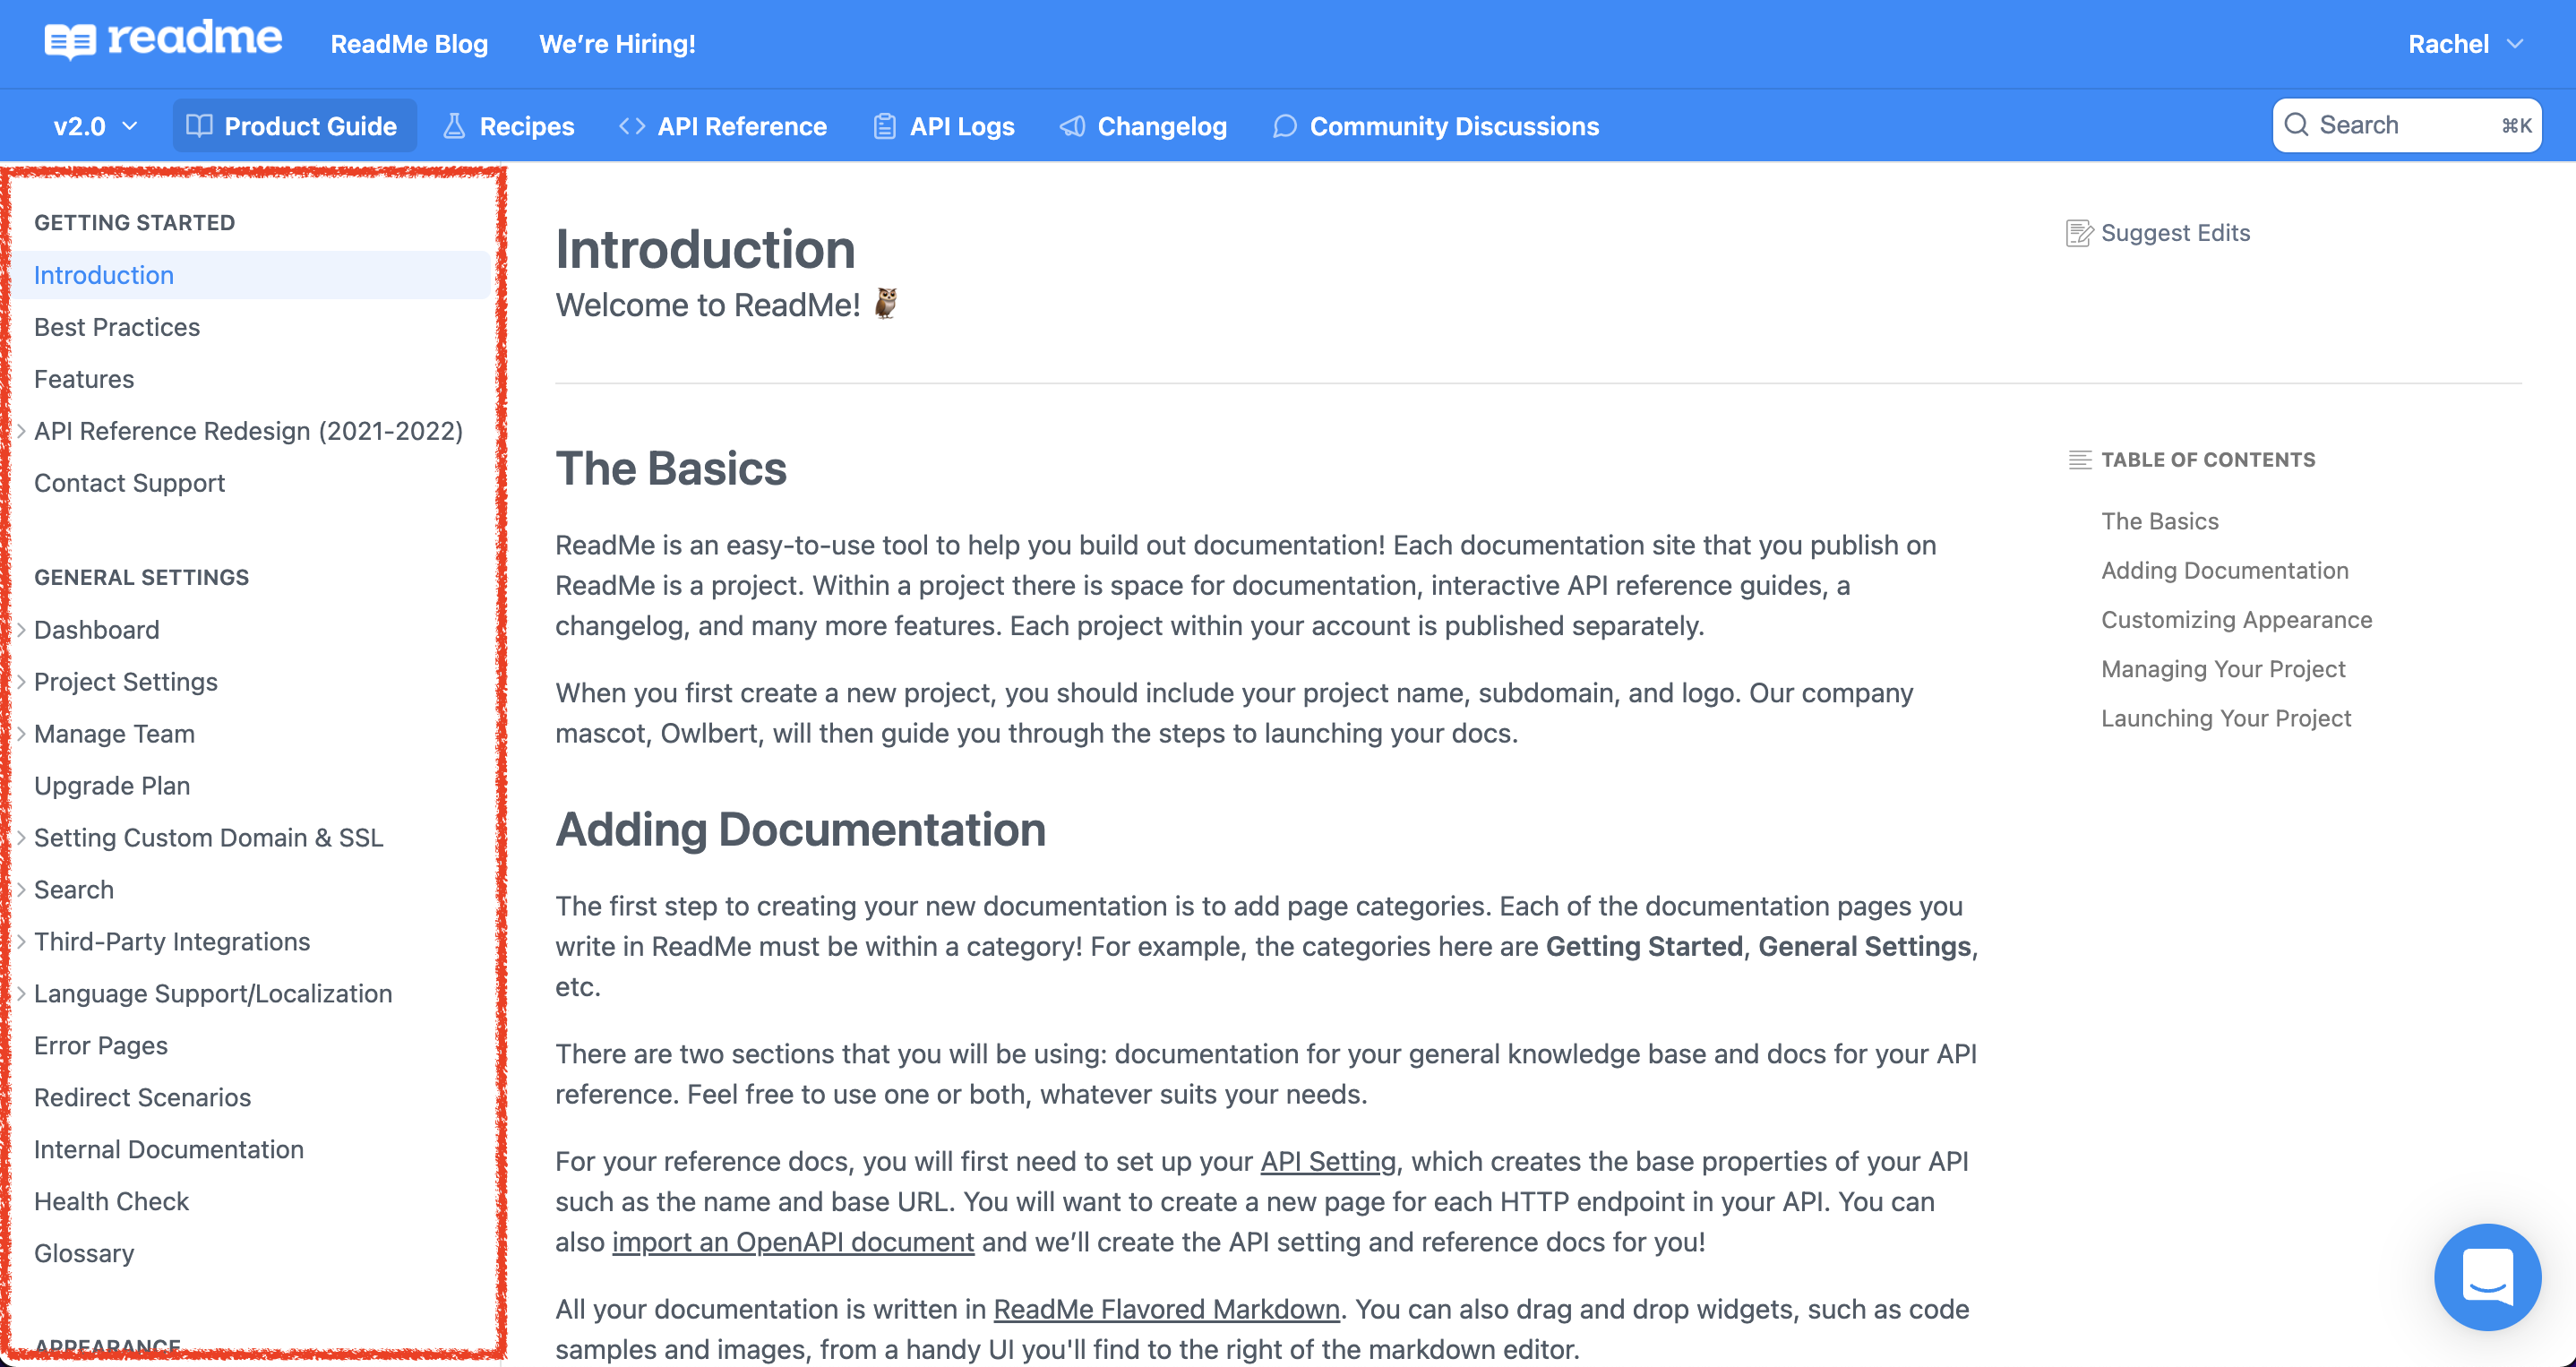Click the ReadMe logo icon
The width and height of the screenshot is (2576, 1367).
(70, 42)
